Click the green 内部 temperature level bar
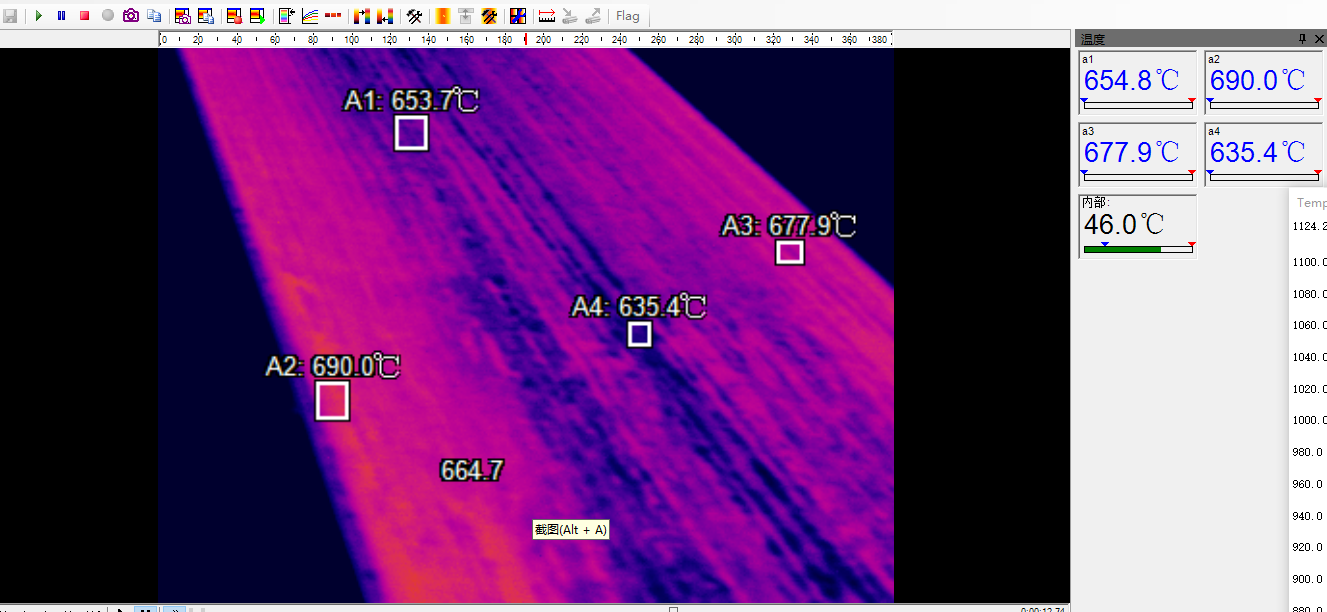 pos(1138,249)
